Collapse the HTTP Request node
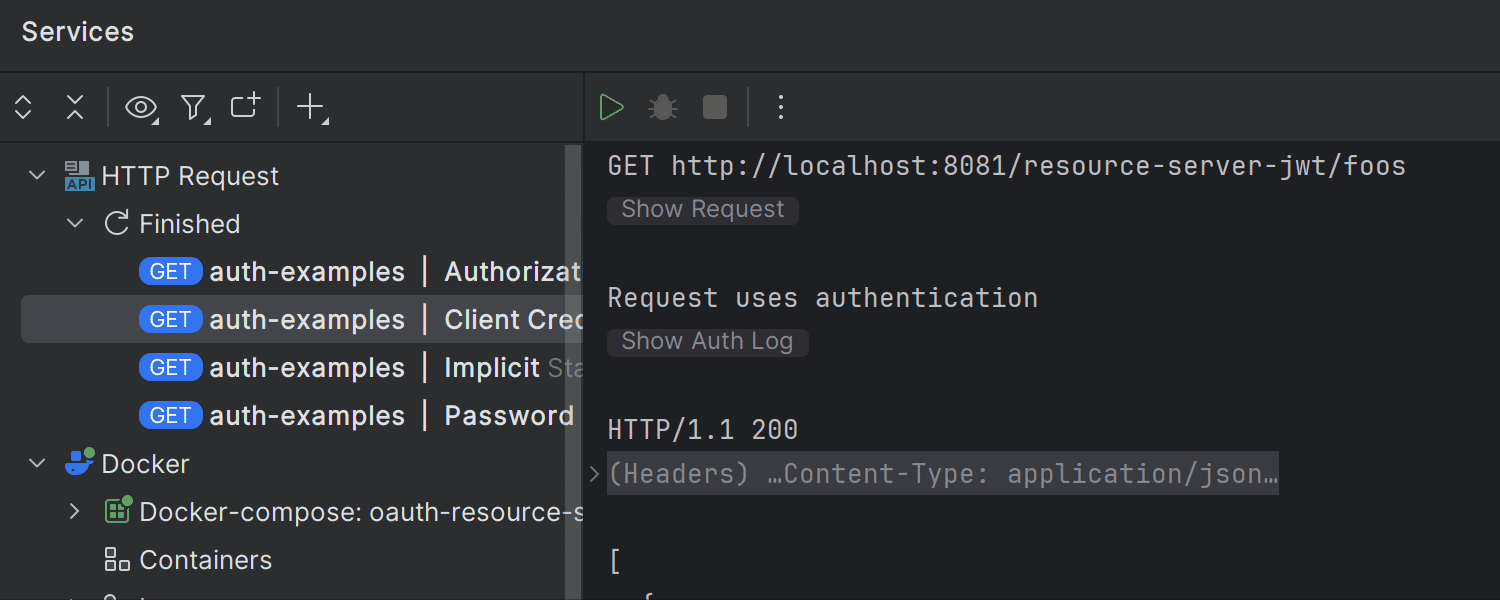 37,175
